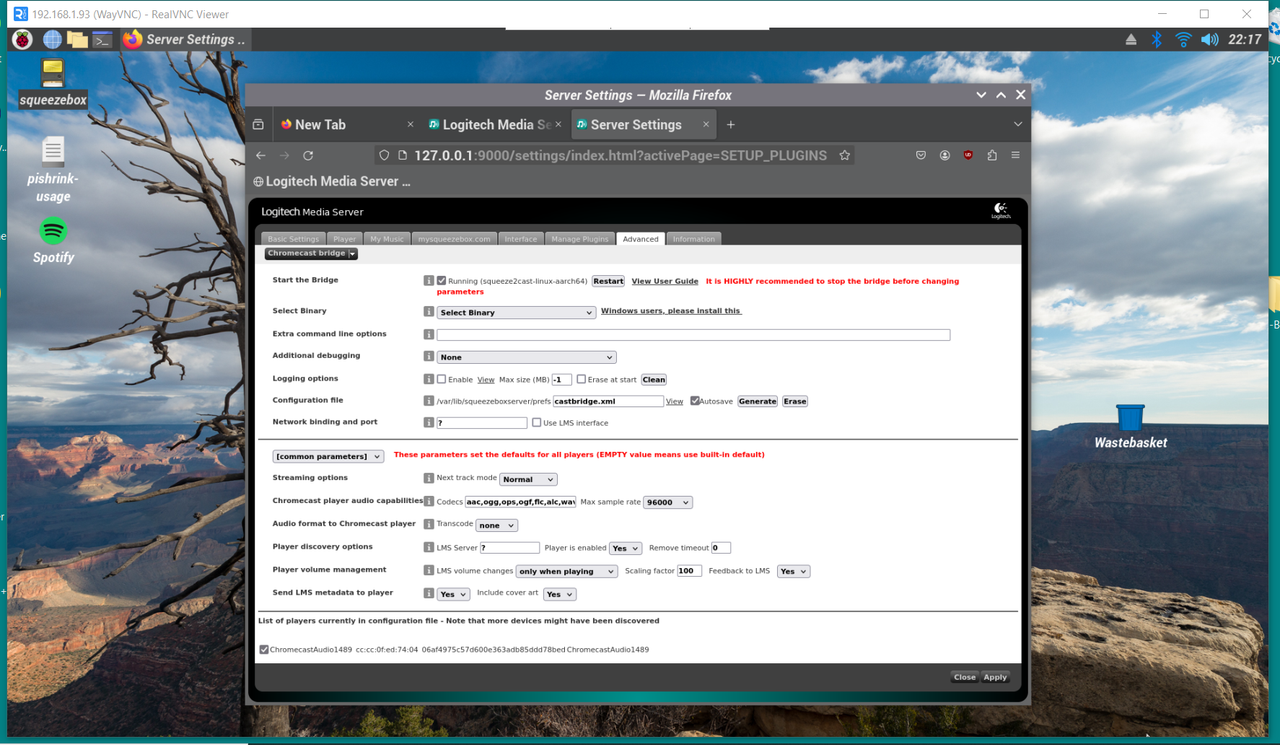Open the squeezebox desktop icon
This screenshot has height=745, width=1280.
(53, 82)
